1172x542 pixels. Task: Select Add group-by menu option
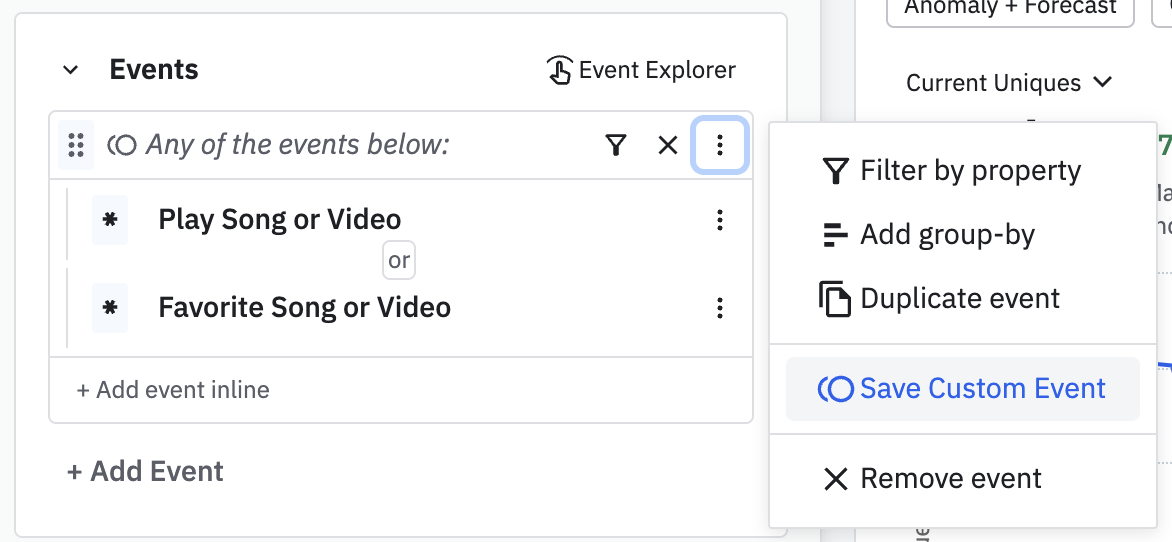[x=928, y=235]
